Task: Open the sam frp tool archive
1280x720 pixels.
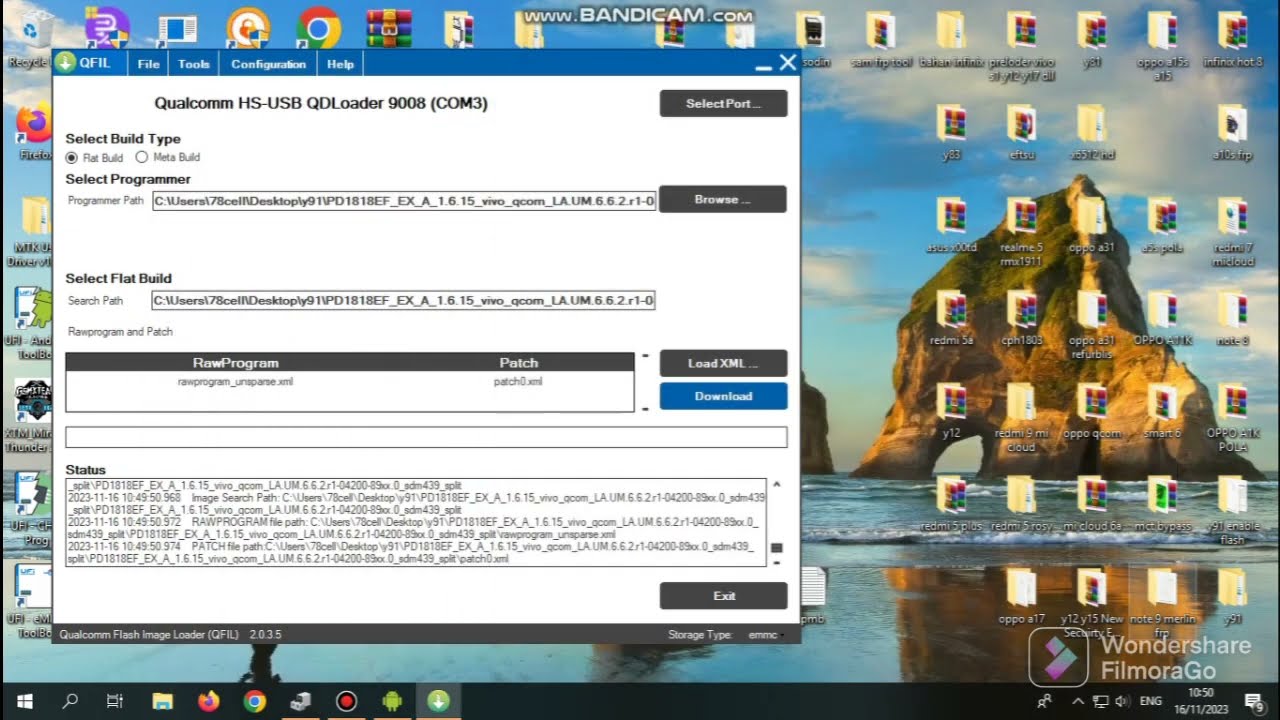Action: (880, 40)
